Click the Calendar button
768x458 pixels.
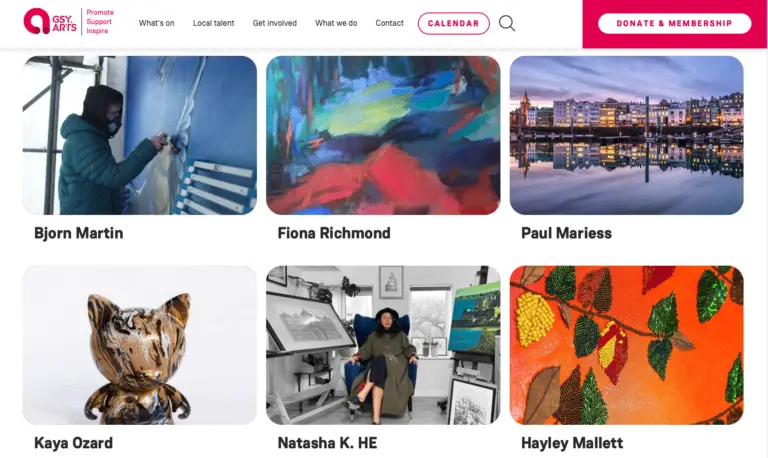click(454, 24)
